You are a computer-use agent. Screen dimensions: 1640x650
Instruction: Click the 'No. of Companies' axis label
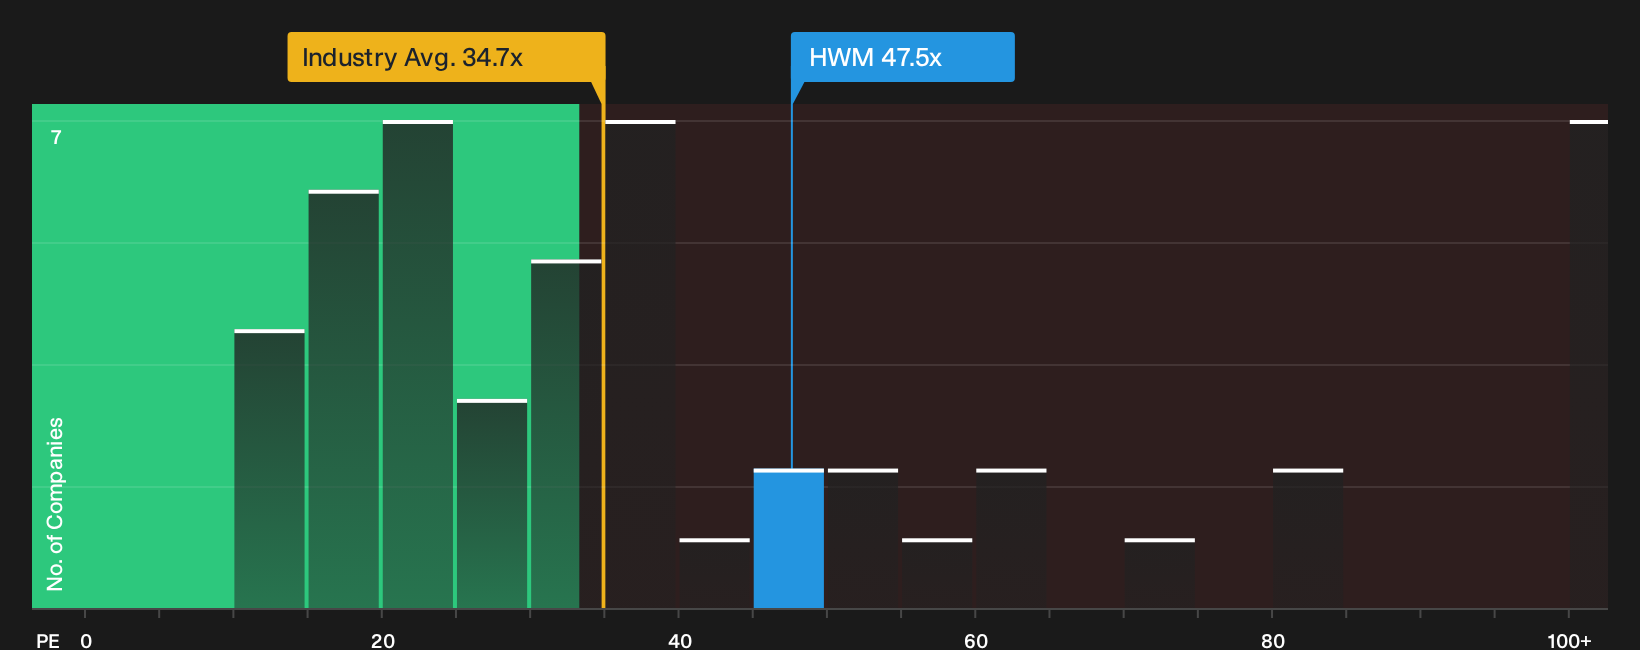pos(55,504)
